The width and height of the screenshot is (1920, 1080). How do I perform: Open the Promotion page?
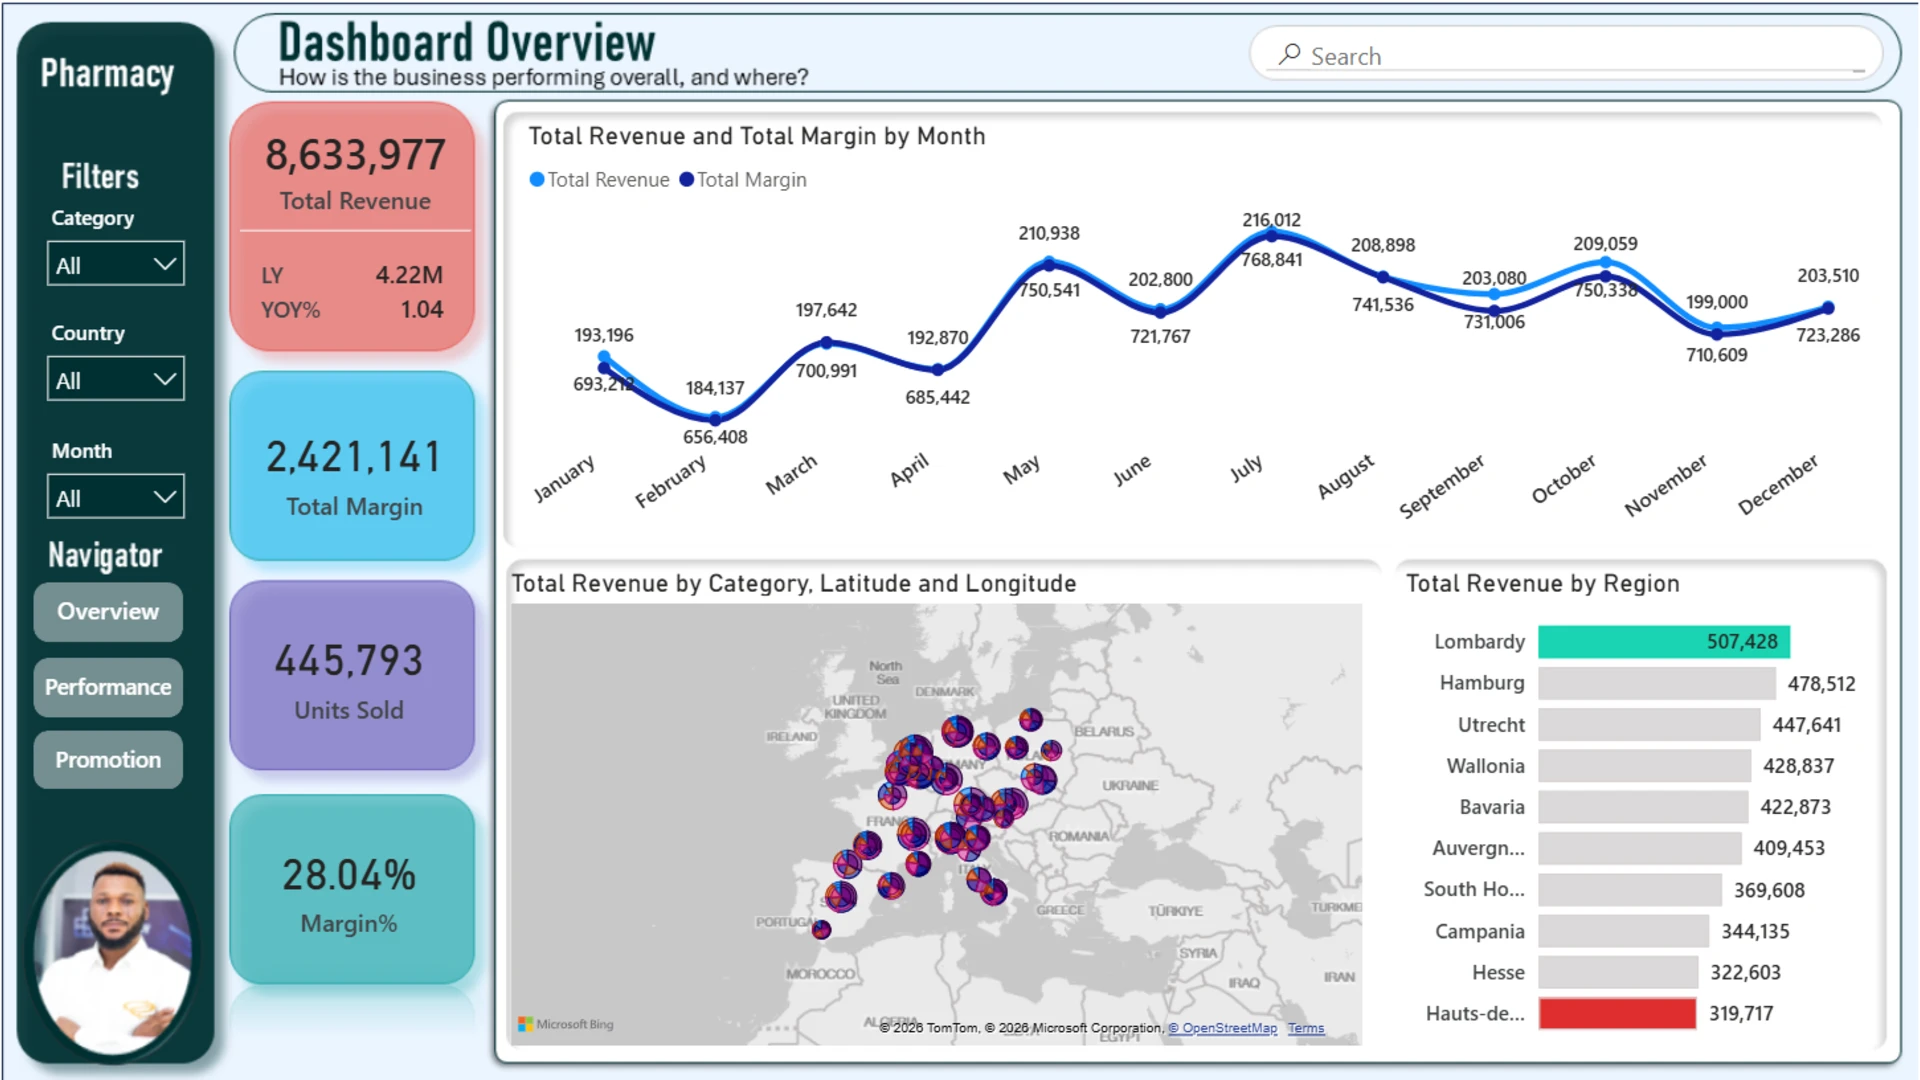coord(108,760)
